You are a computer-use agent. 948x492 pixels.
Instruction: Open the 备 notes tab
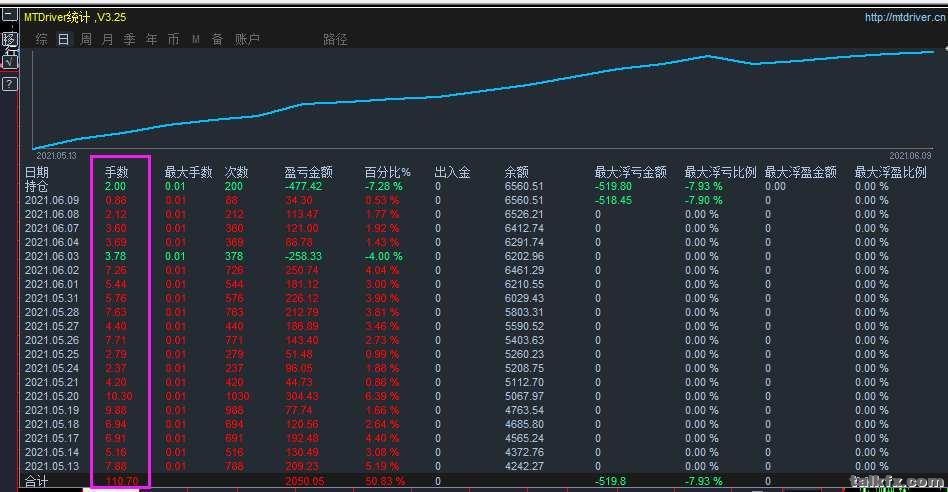click(x=217, y=39)
